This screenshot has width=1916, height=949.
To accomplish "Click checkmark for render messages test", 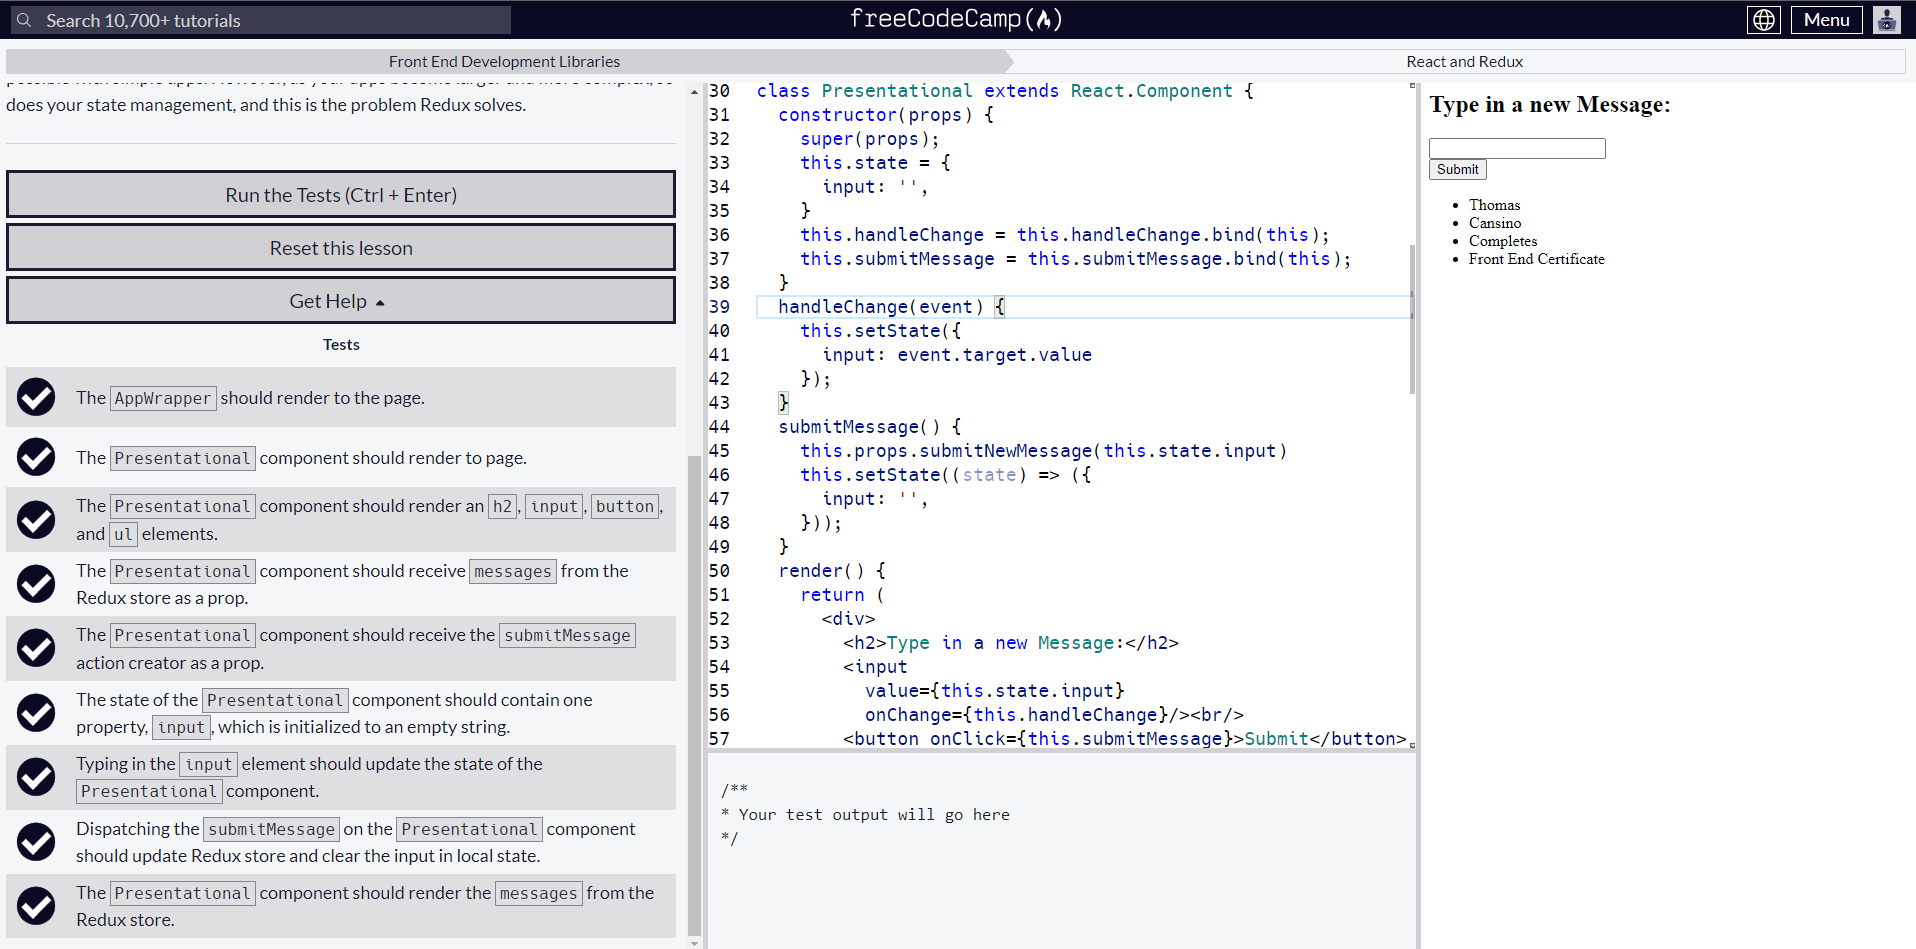I will coord(36,906).
